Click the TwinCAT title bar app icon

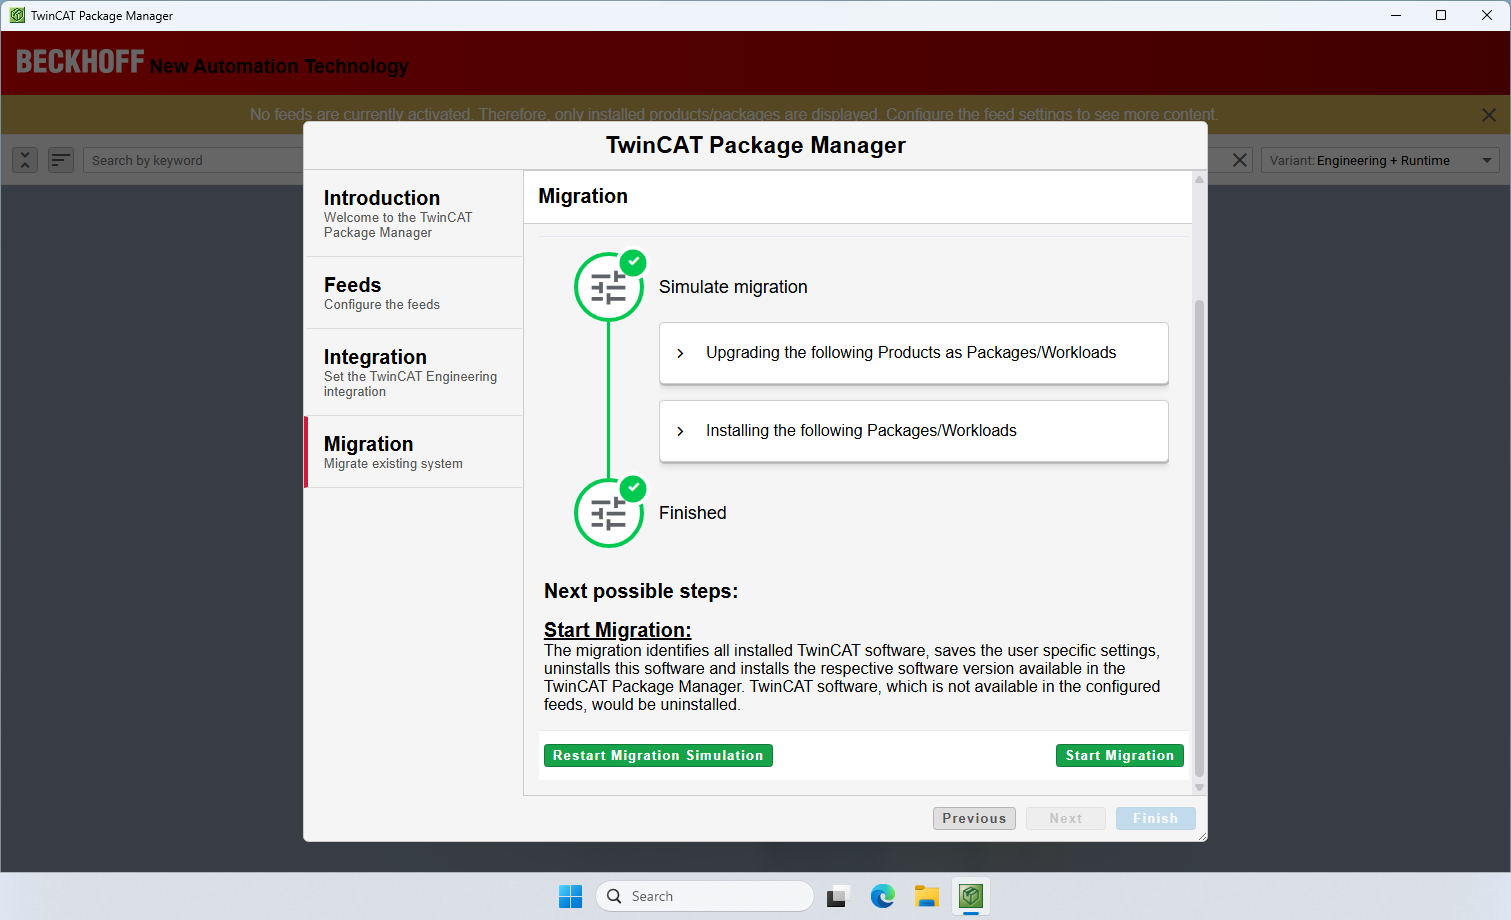pos(17,15)
